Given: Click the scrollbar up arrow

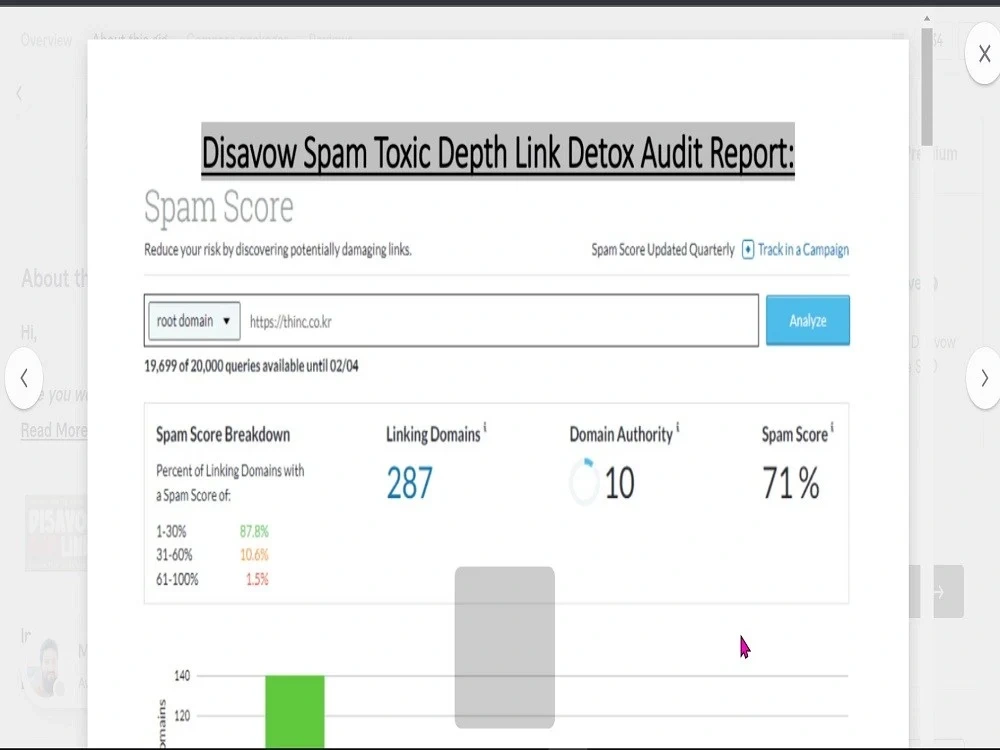Looking at the screenshot, I should click(x=927, y=18).
